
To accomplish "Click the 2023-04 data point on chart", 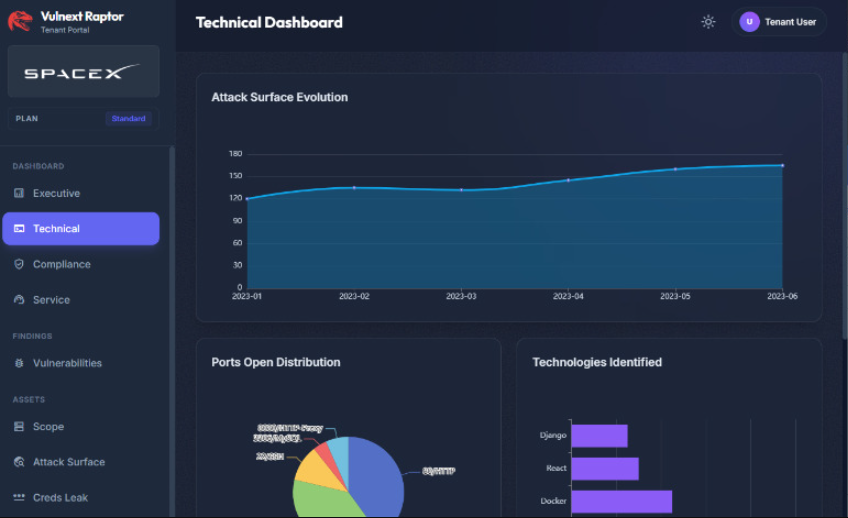I will (x=568, y=180).
